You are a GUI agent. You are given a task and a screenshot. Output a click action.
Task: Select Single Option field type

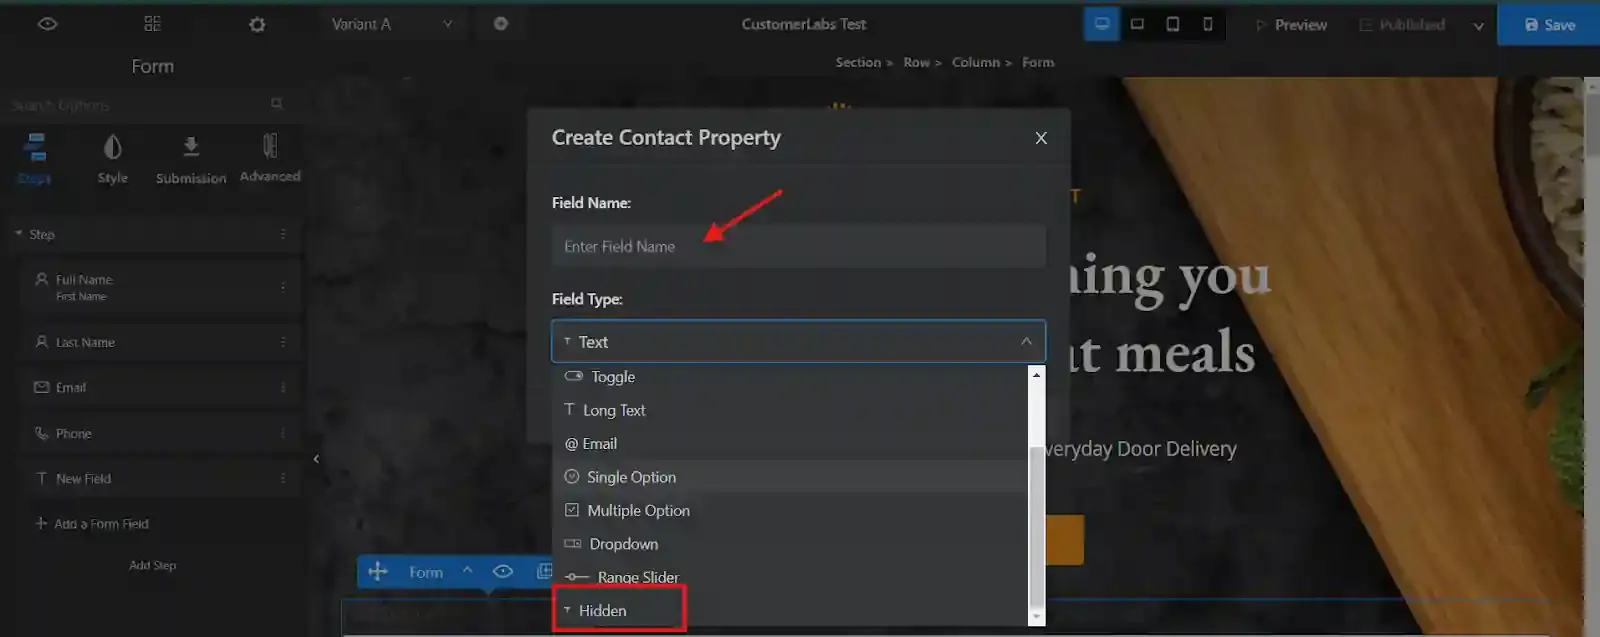[x=791, y=477]
